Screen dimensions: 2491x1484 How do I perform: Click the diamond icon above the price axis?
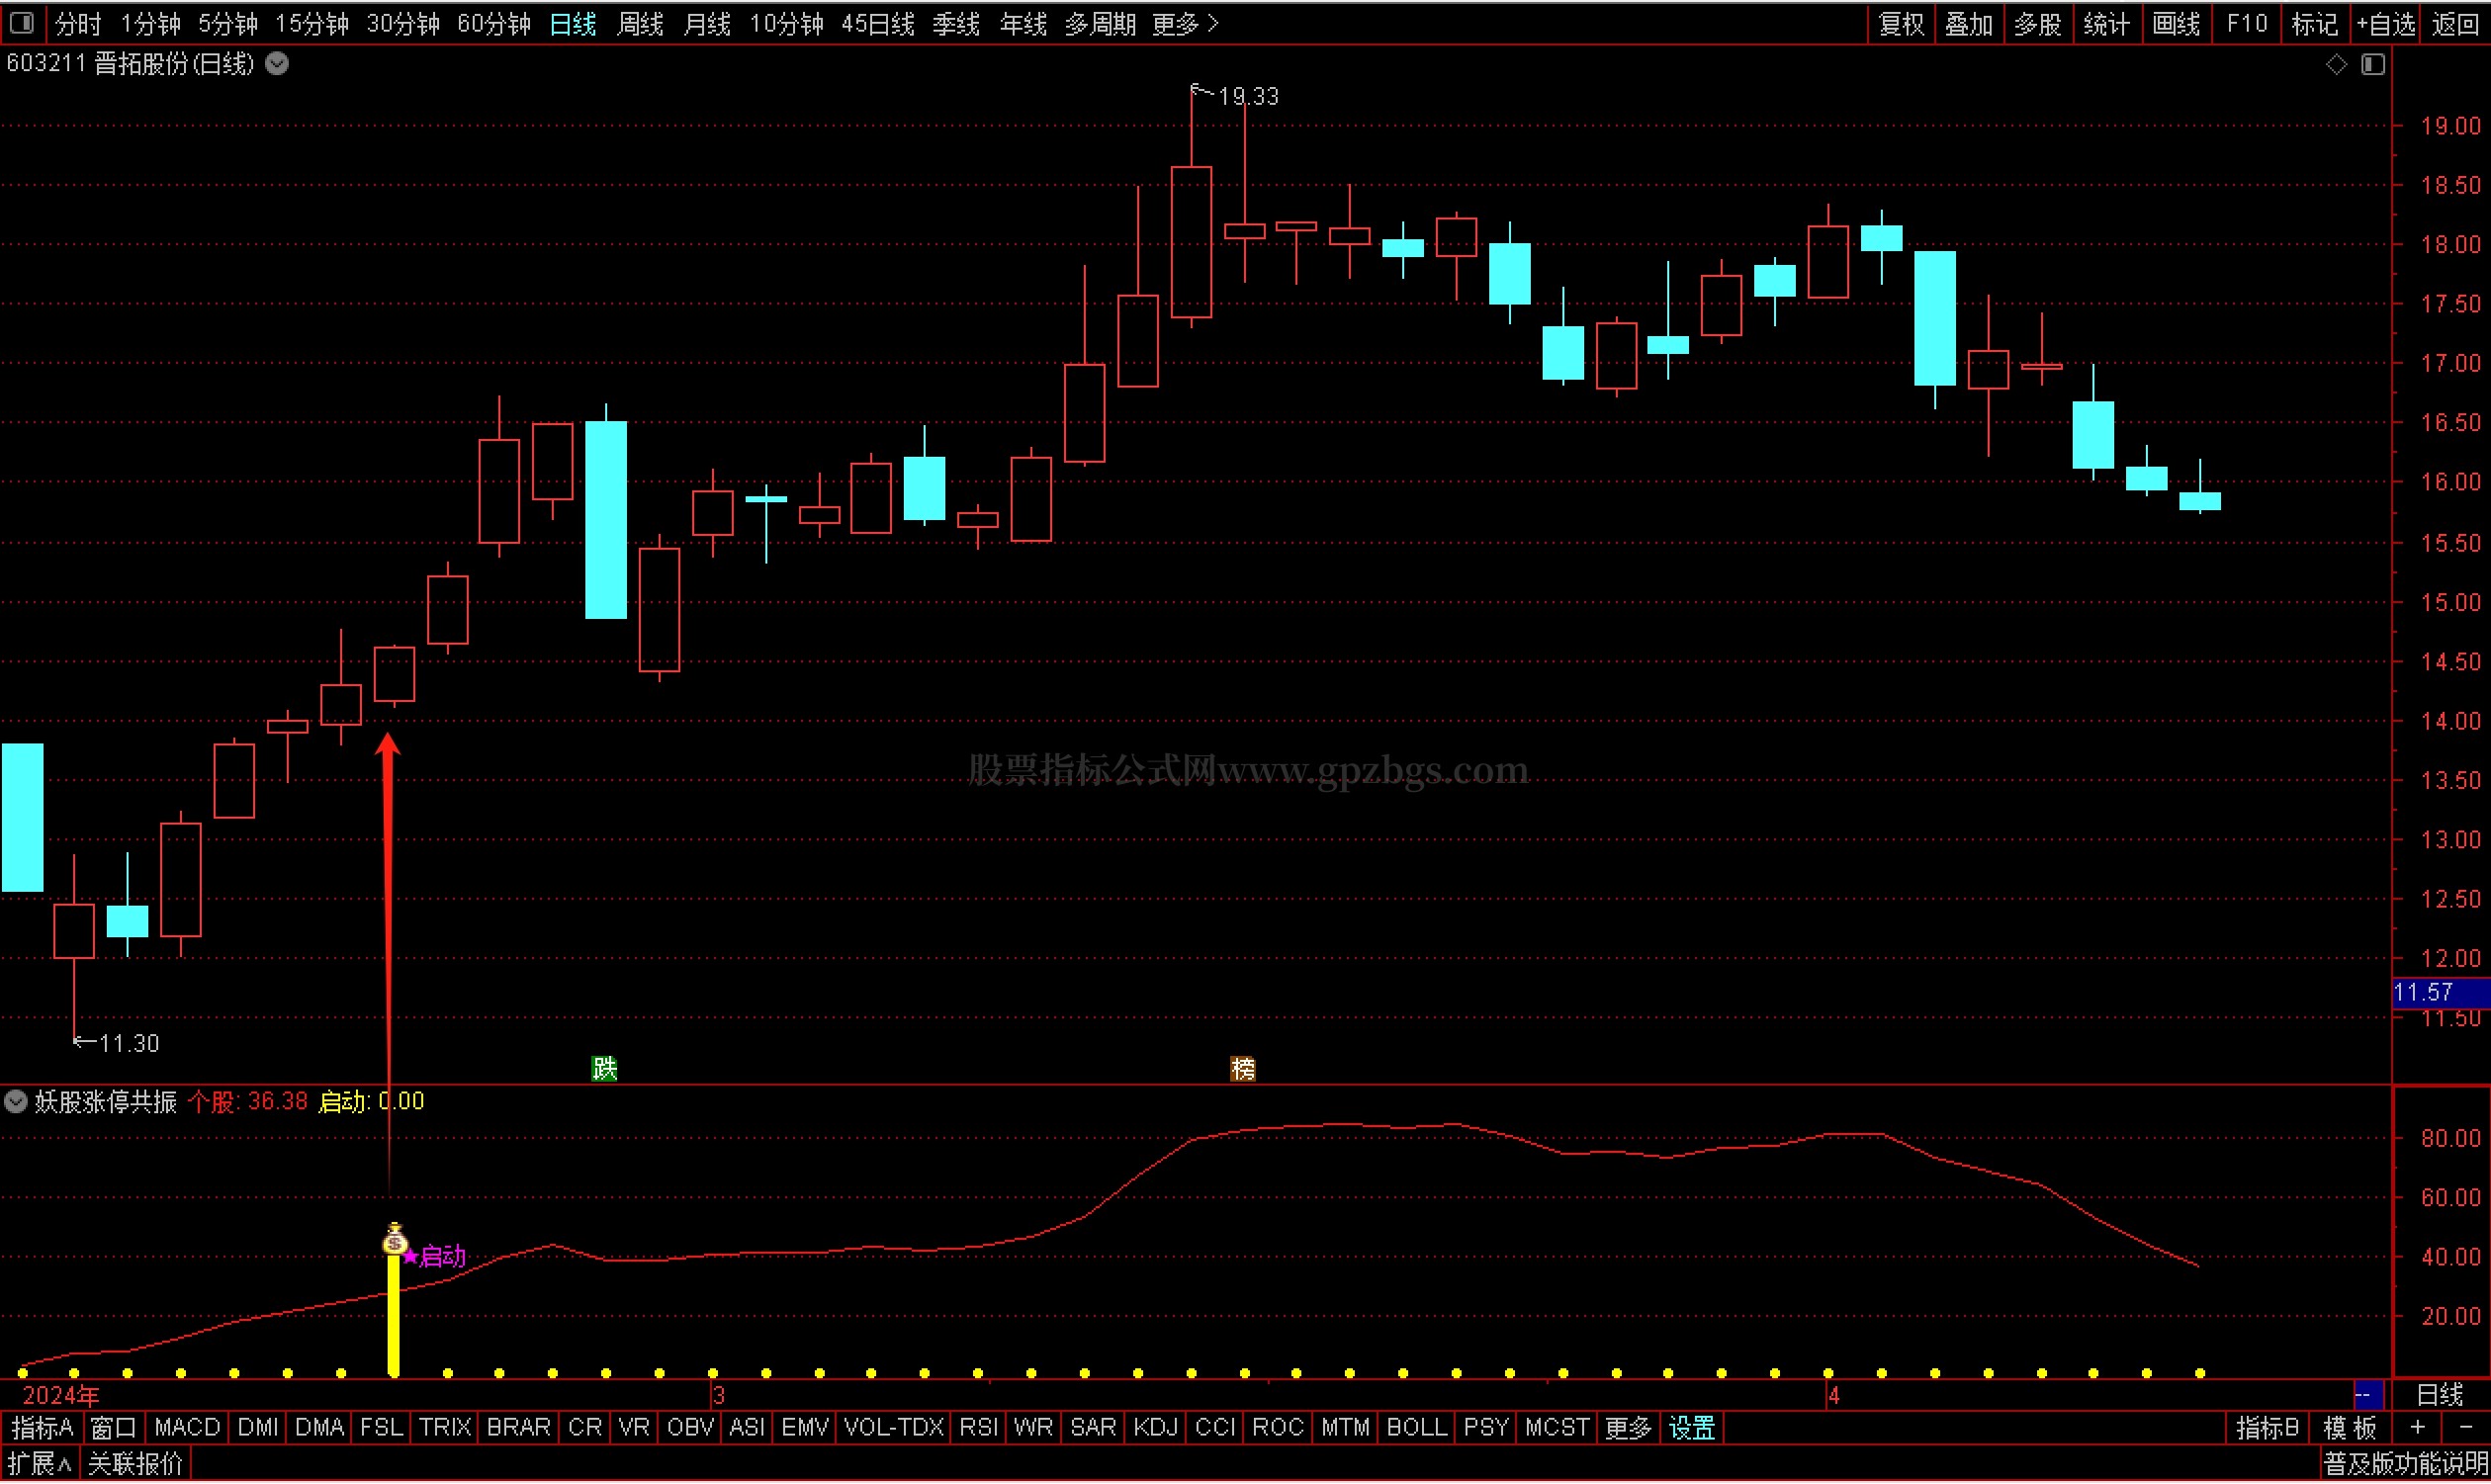tap(2336, 65)
